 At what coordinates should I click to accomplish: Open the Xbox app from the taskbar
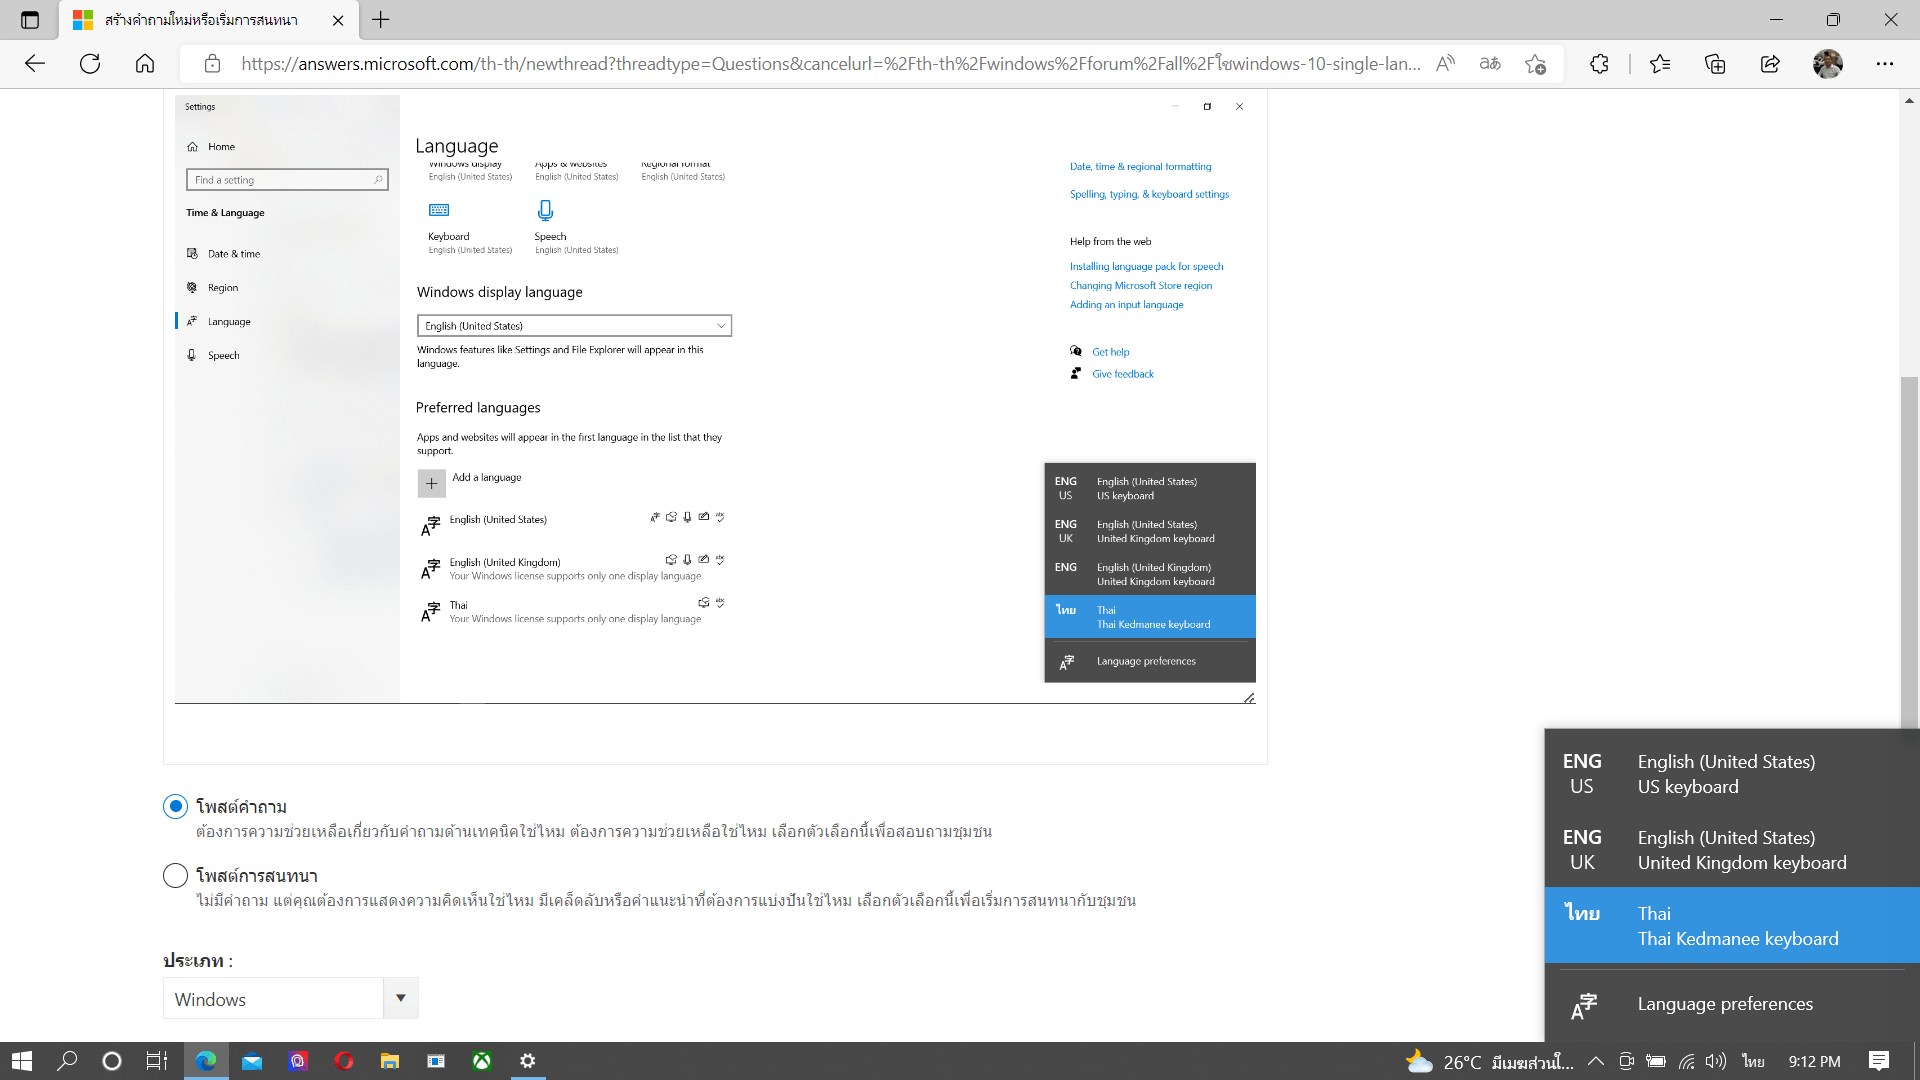coord(482,1061)
